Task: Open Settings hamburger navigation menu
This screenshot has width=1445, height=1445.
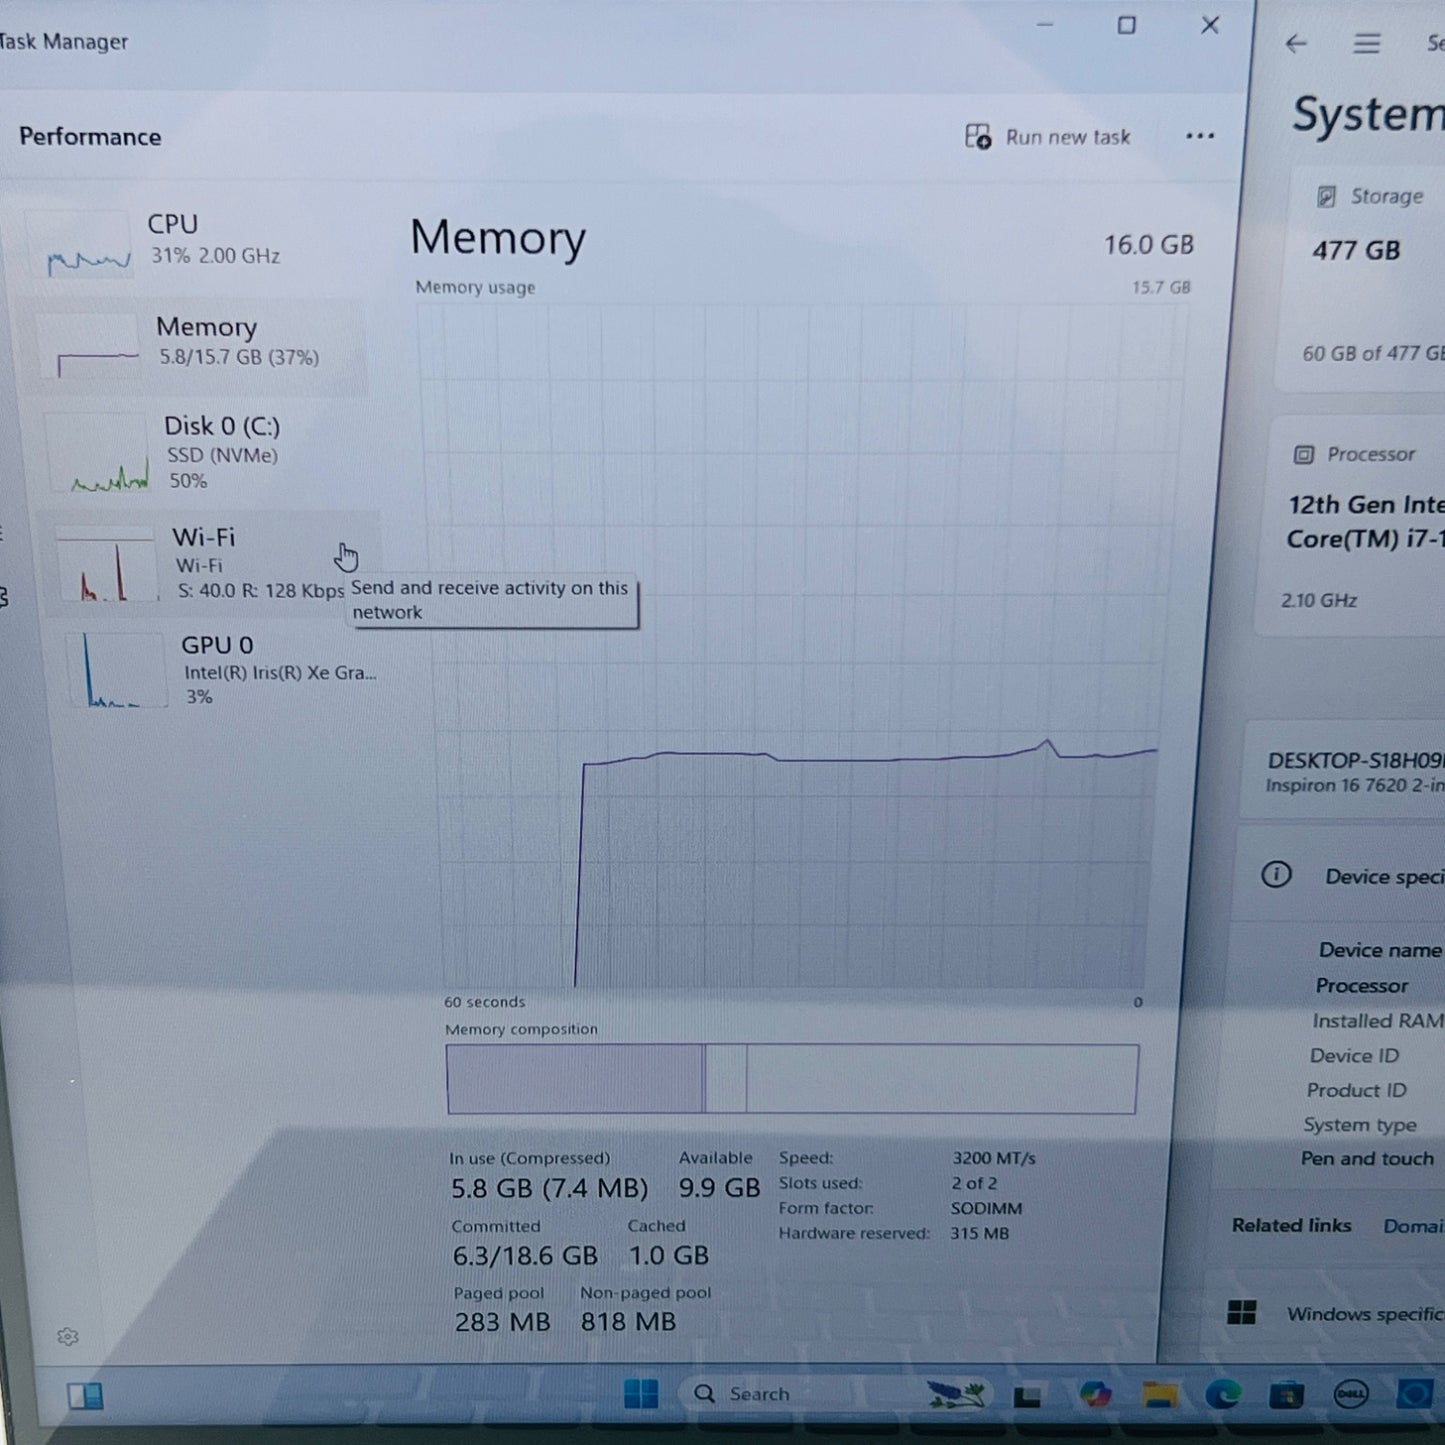Action: pyautogui.click(x=1367, y=44)
